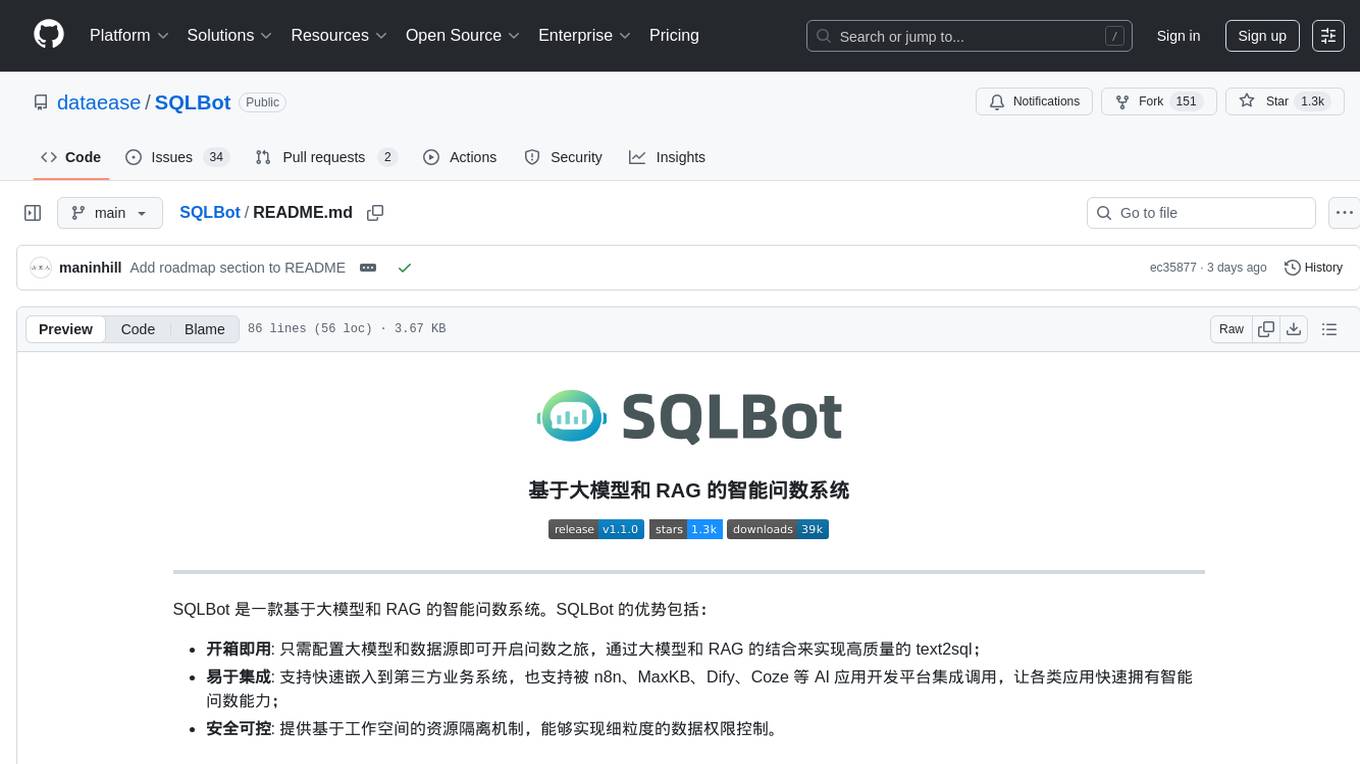
Task: Expand the Platform menu
Action: click(129, 35)
